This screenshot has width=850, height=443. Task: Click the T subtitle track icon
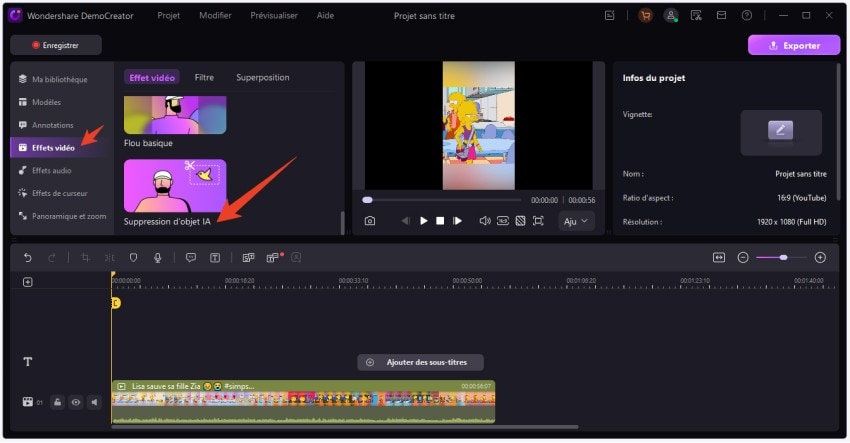click(x=28, y=362)
